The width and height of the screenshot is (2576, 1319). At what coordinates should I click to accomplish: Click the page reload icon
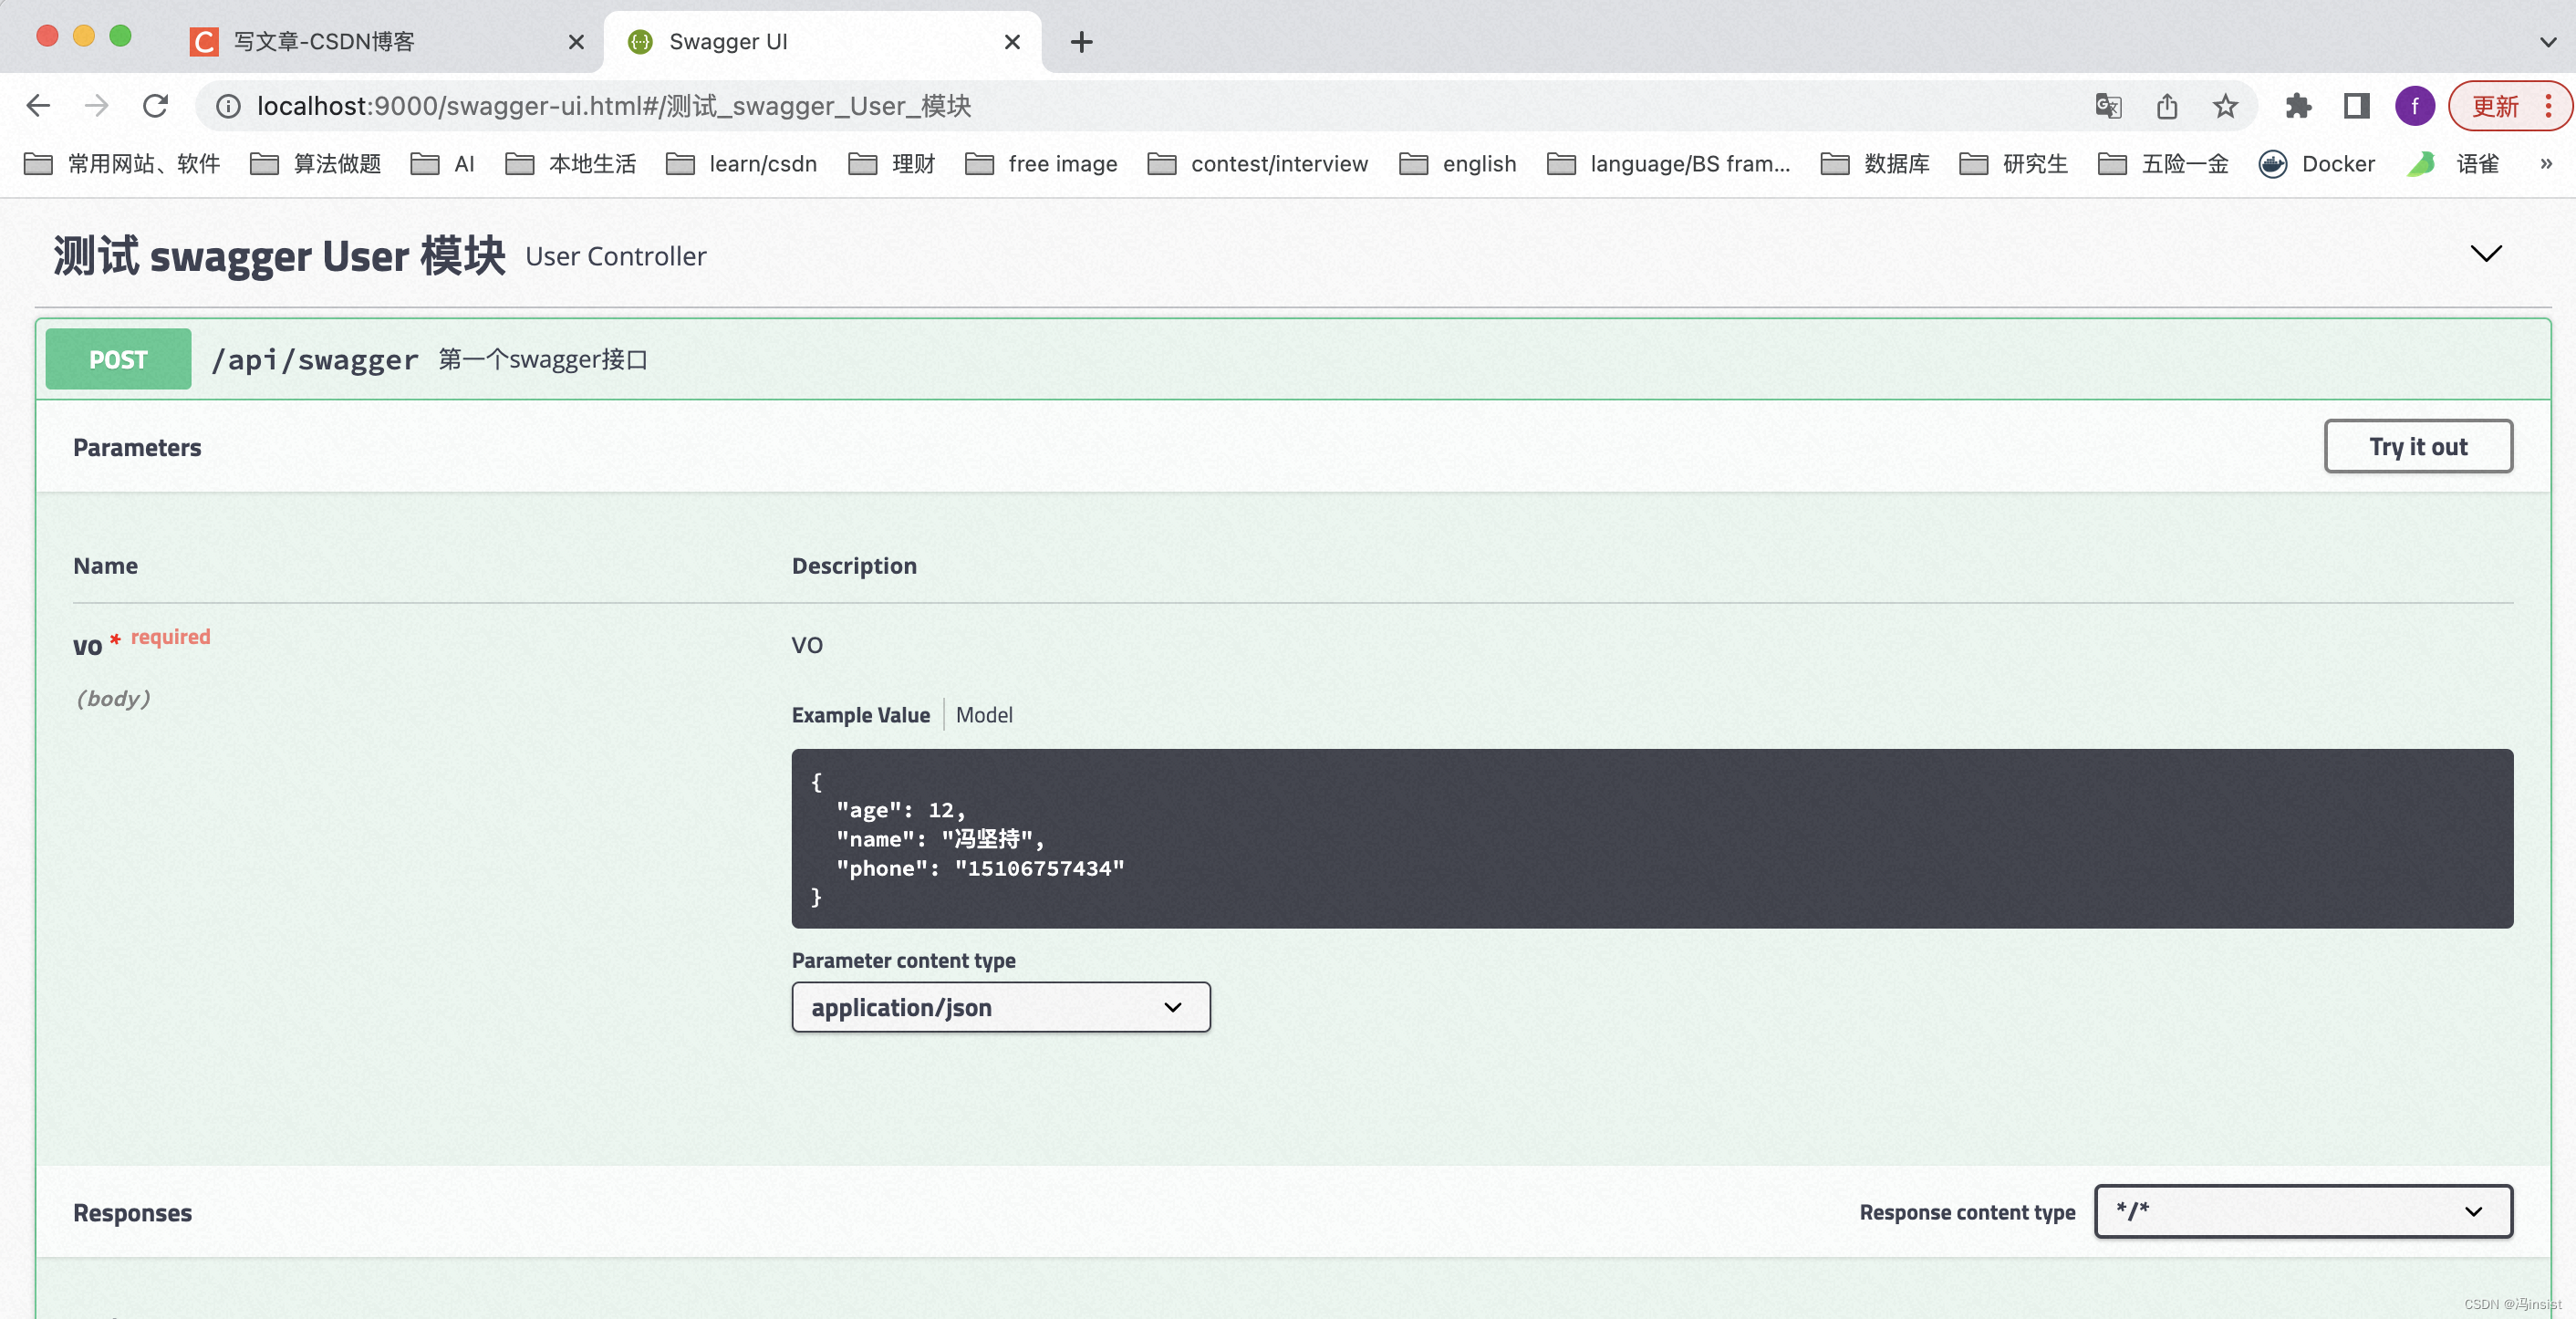155,106
